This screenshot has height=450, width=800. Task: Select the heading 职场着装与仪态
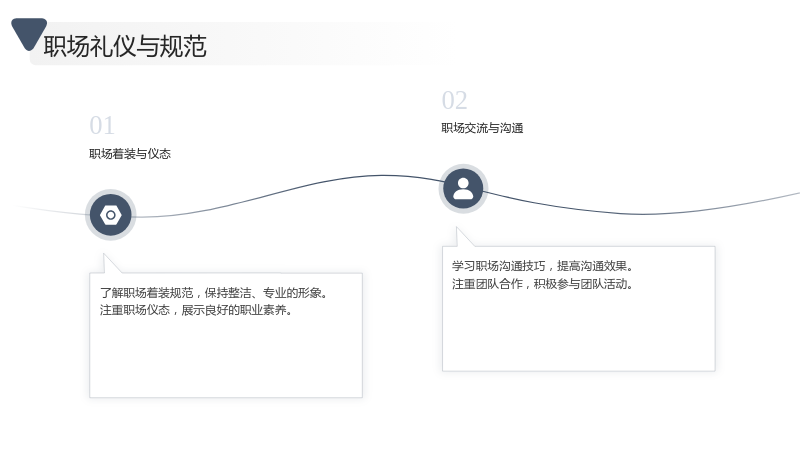[130, 154]
